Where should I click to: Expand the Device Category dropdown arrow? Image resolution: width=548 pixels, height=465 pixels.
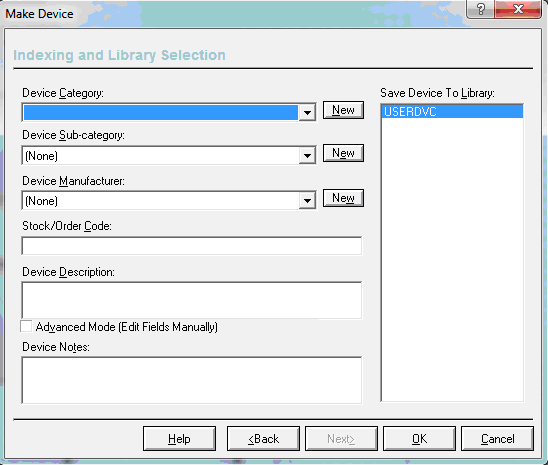[307, 112]
